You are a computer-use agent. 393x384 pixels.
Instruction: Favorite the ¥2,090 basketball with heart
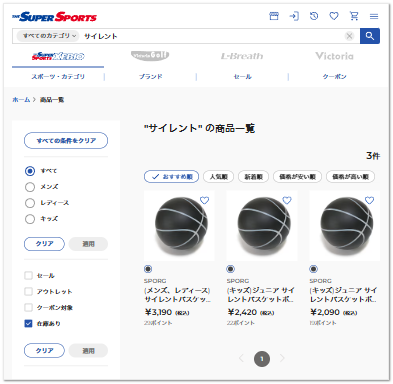coord(369,200)
